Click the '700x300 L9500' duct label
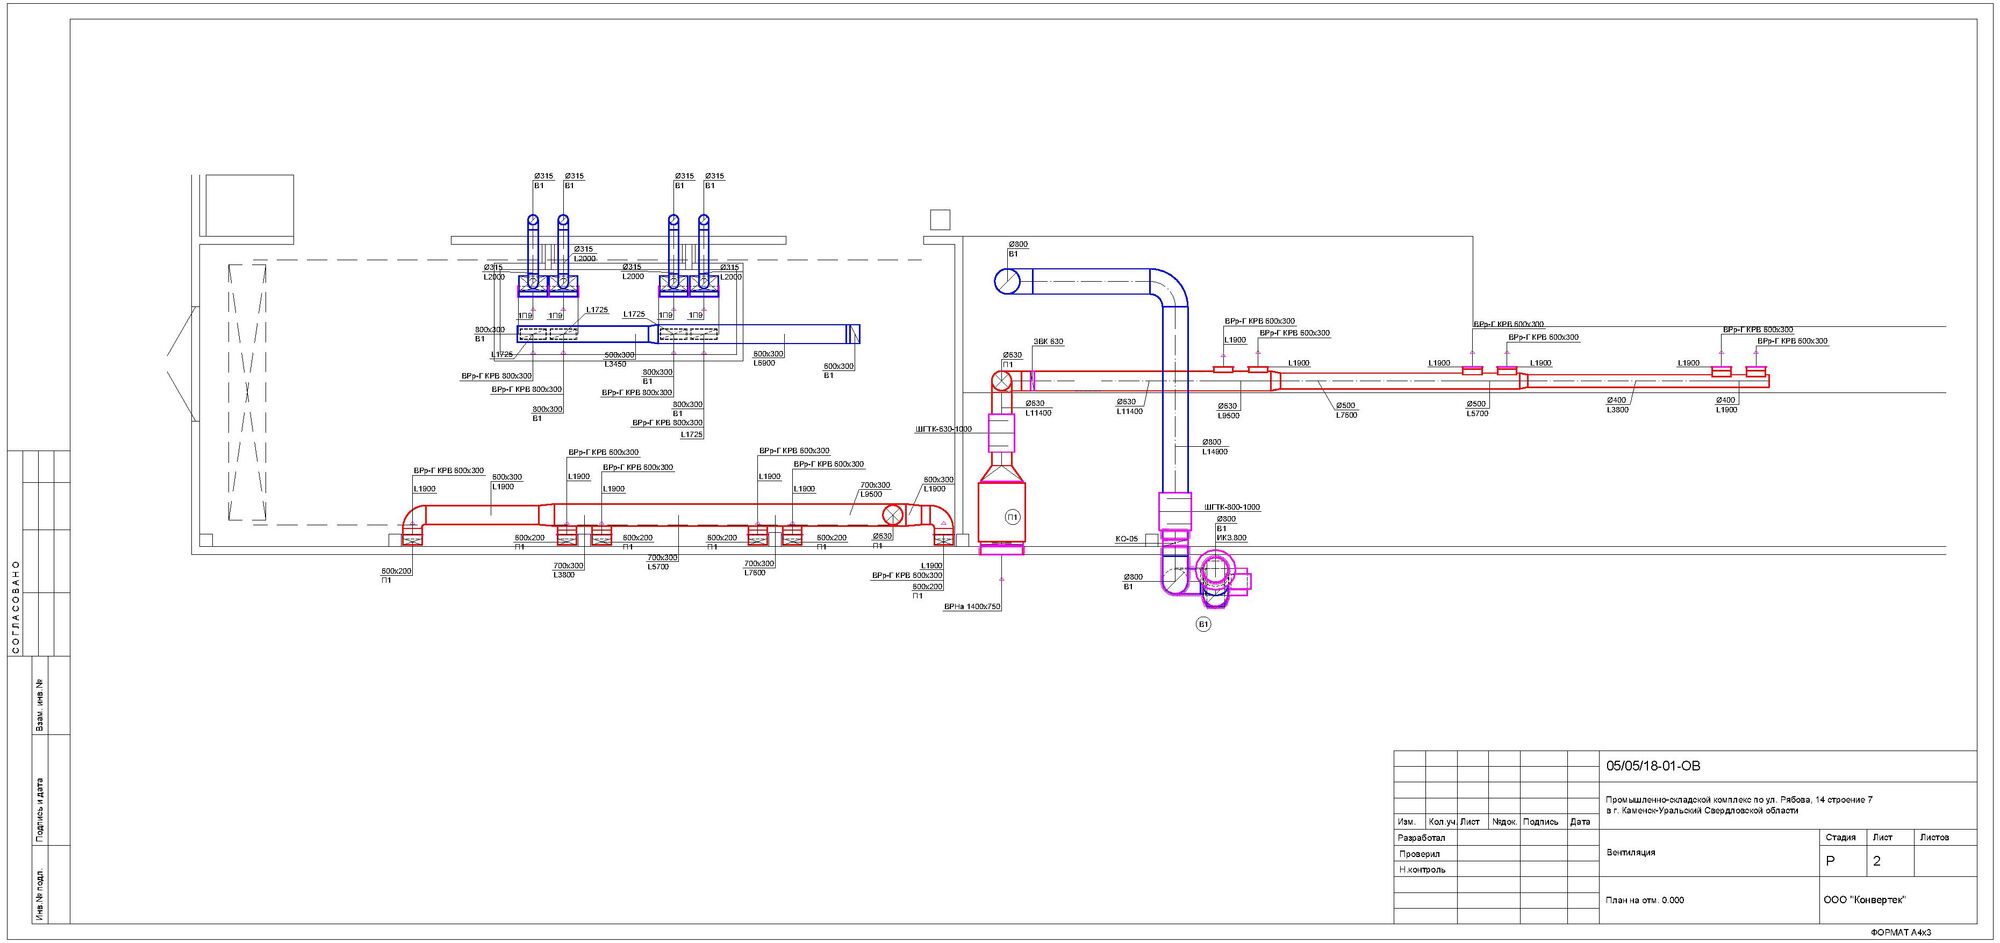 click(874, 490)
